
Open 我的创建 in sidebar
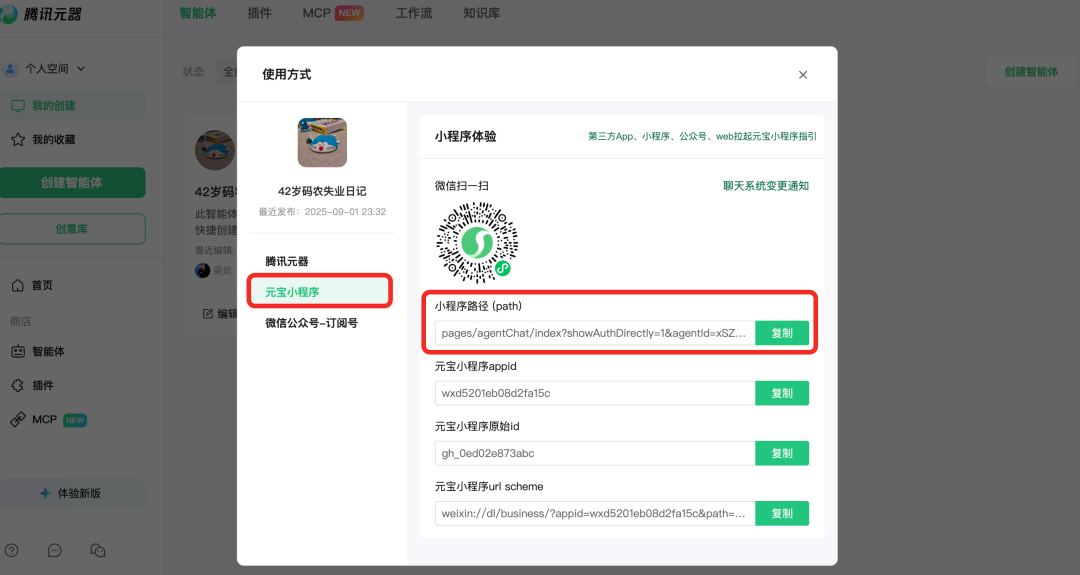[x=72, y=105]
